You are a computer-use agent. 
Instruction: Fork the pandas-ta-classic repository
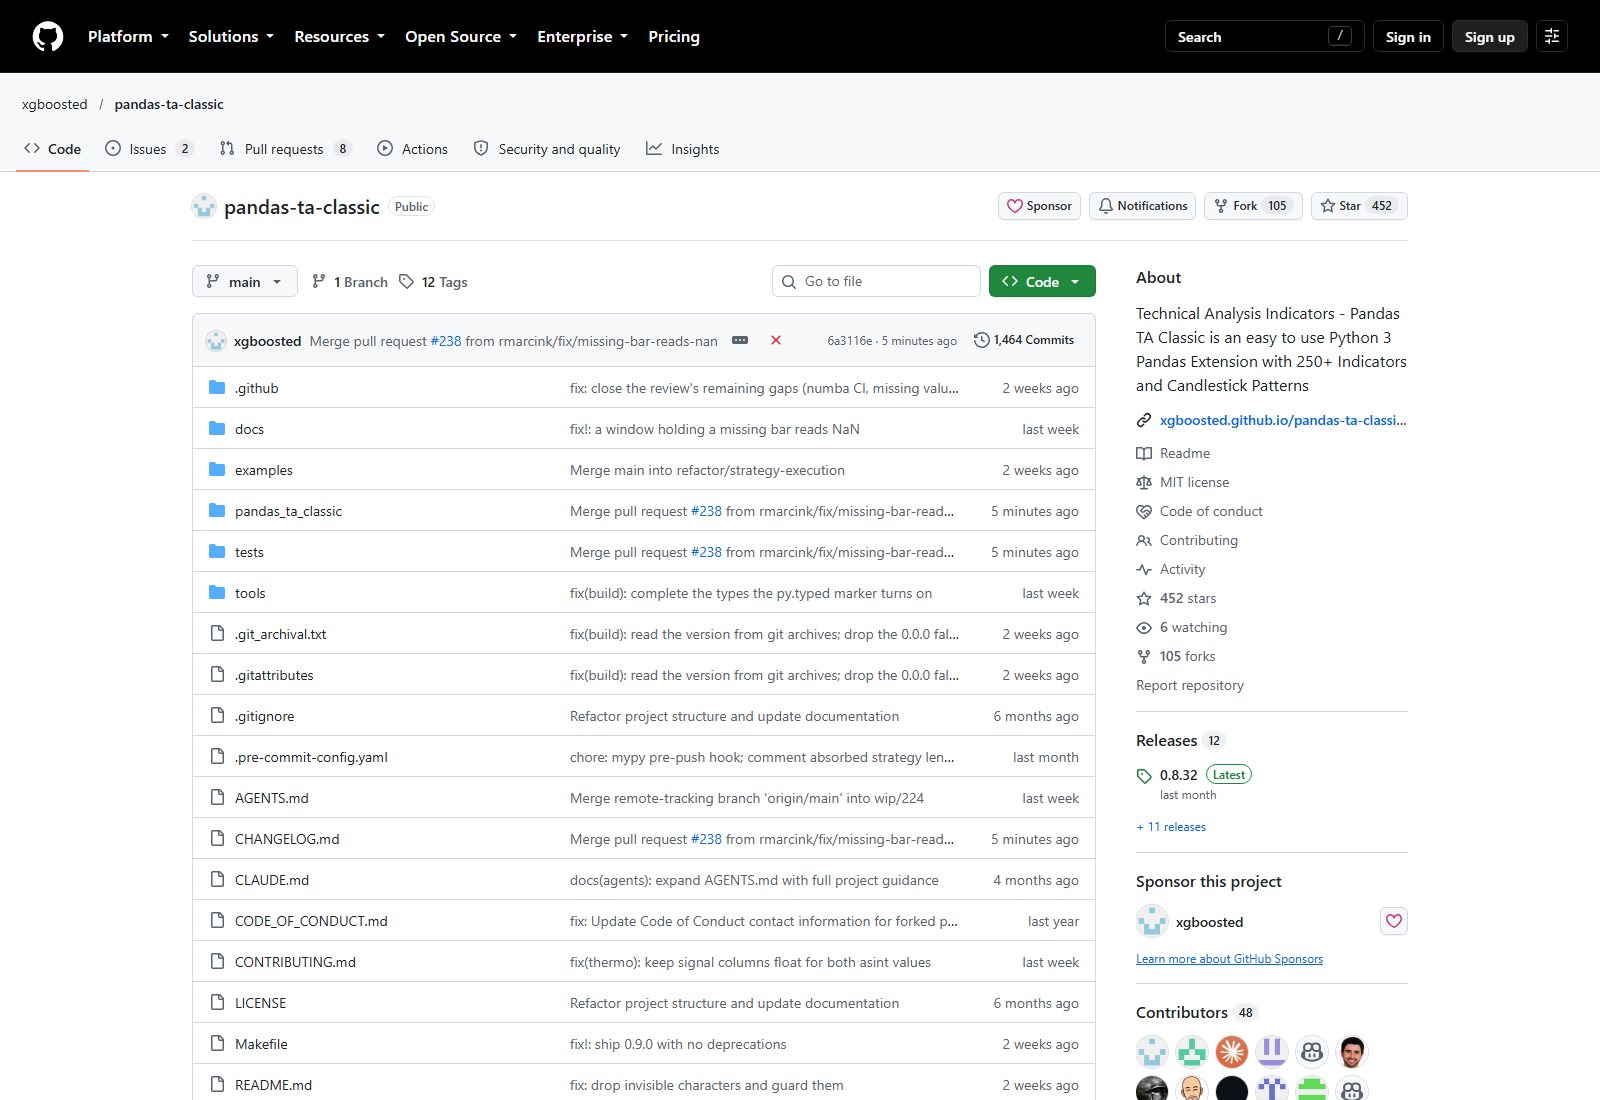(x=1253, y=206)
